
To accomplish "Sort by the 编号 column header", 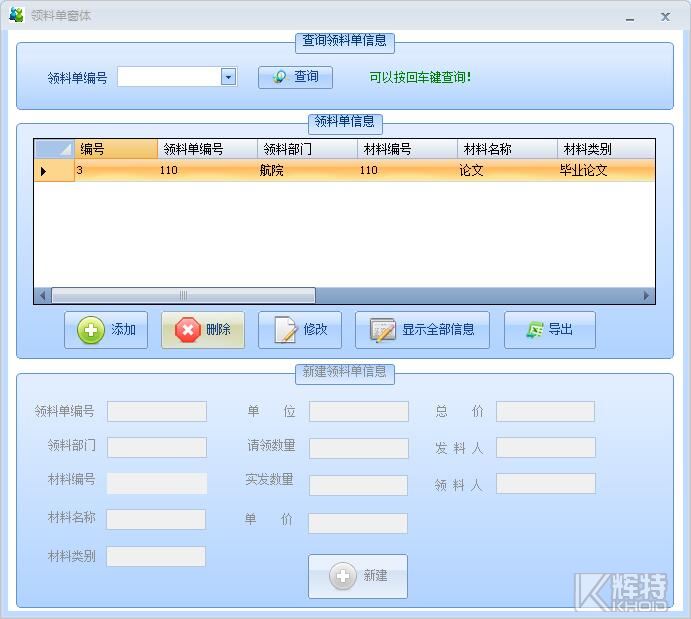I will pos(116,149).
